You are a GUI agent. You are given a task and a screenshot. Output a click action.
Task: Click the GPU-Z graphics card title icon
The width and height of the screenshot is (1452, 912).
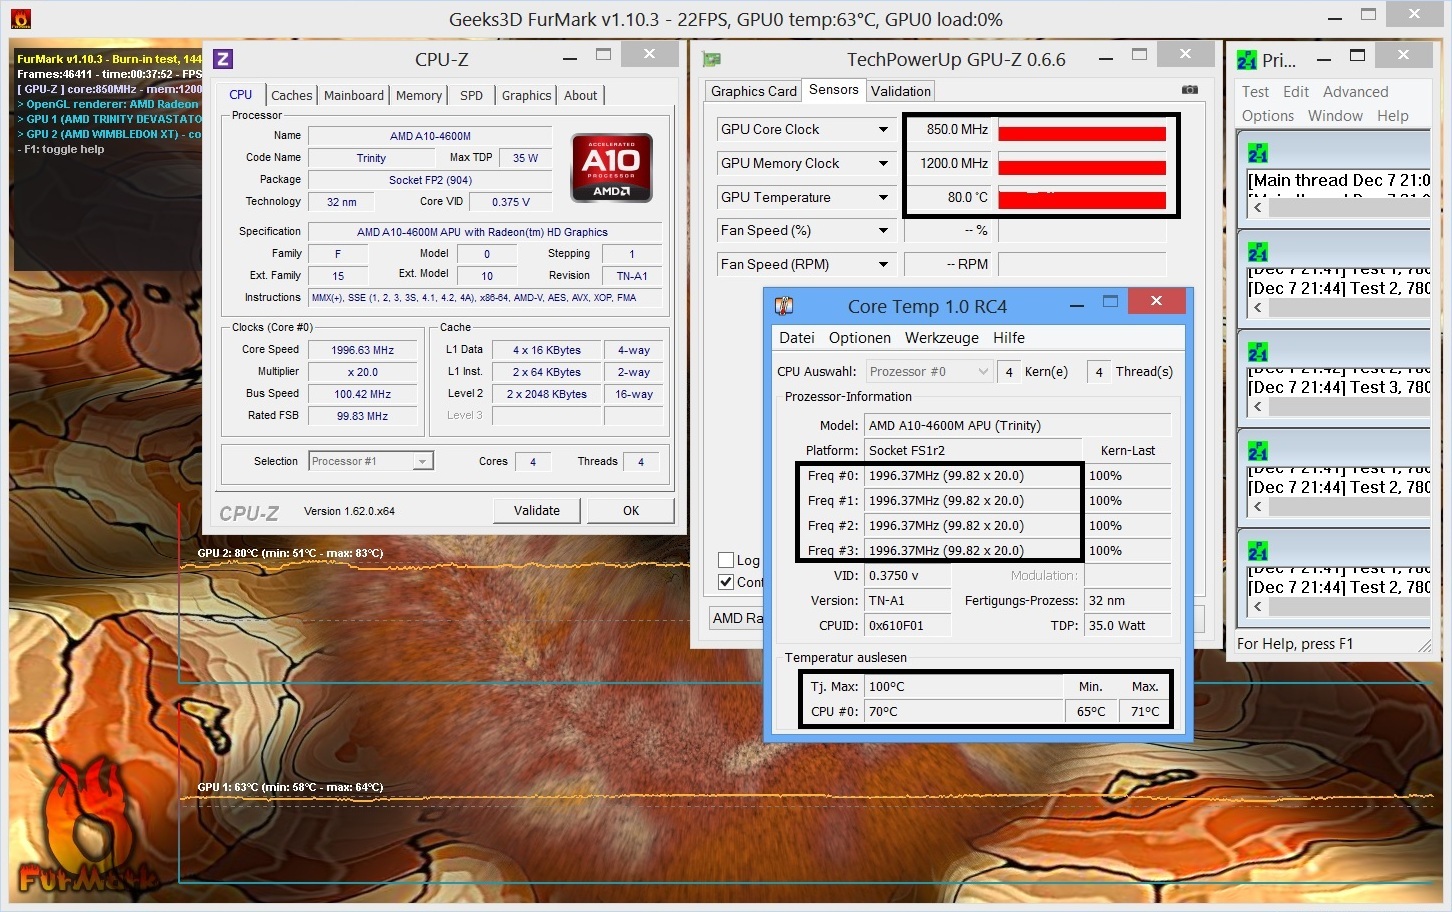(712, 59)
